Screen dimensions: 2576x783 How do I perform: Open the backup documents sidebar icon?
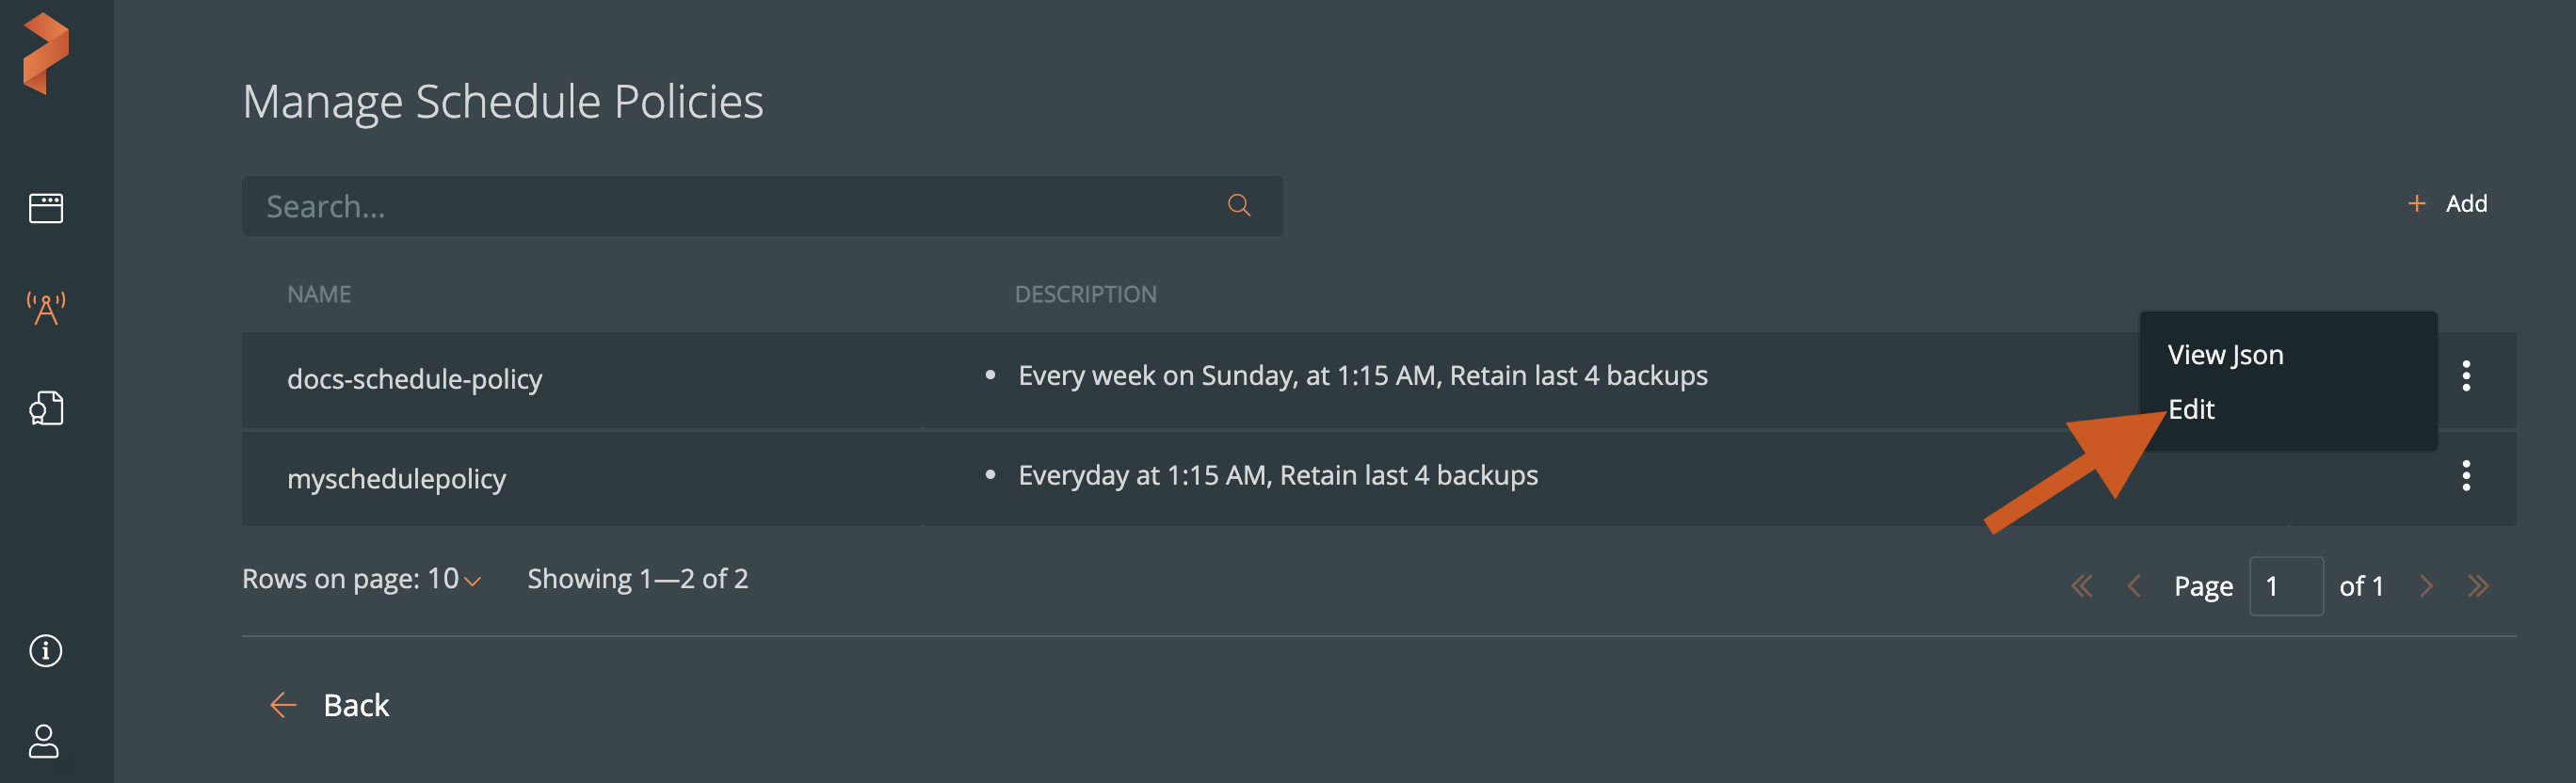(46, 408)
